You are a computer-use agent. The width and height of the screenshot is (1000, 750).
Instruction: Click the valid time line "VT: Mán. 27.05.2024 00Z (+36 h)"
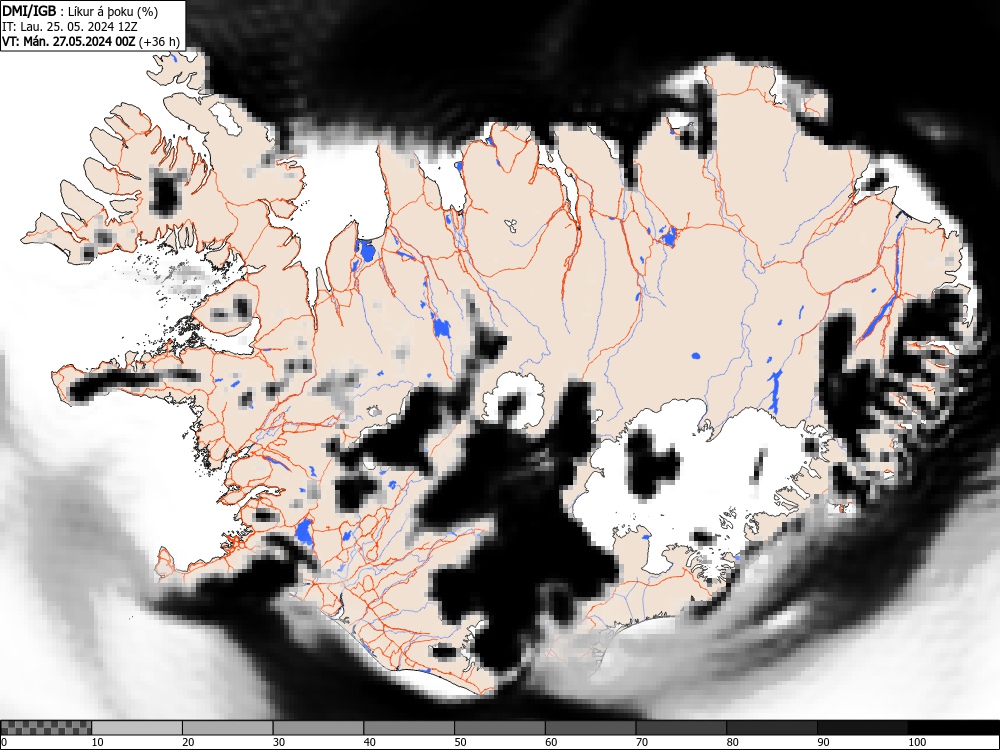tap(91, 42)
